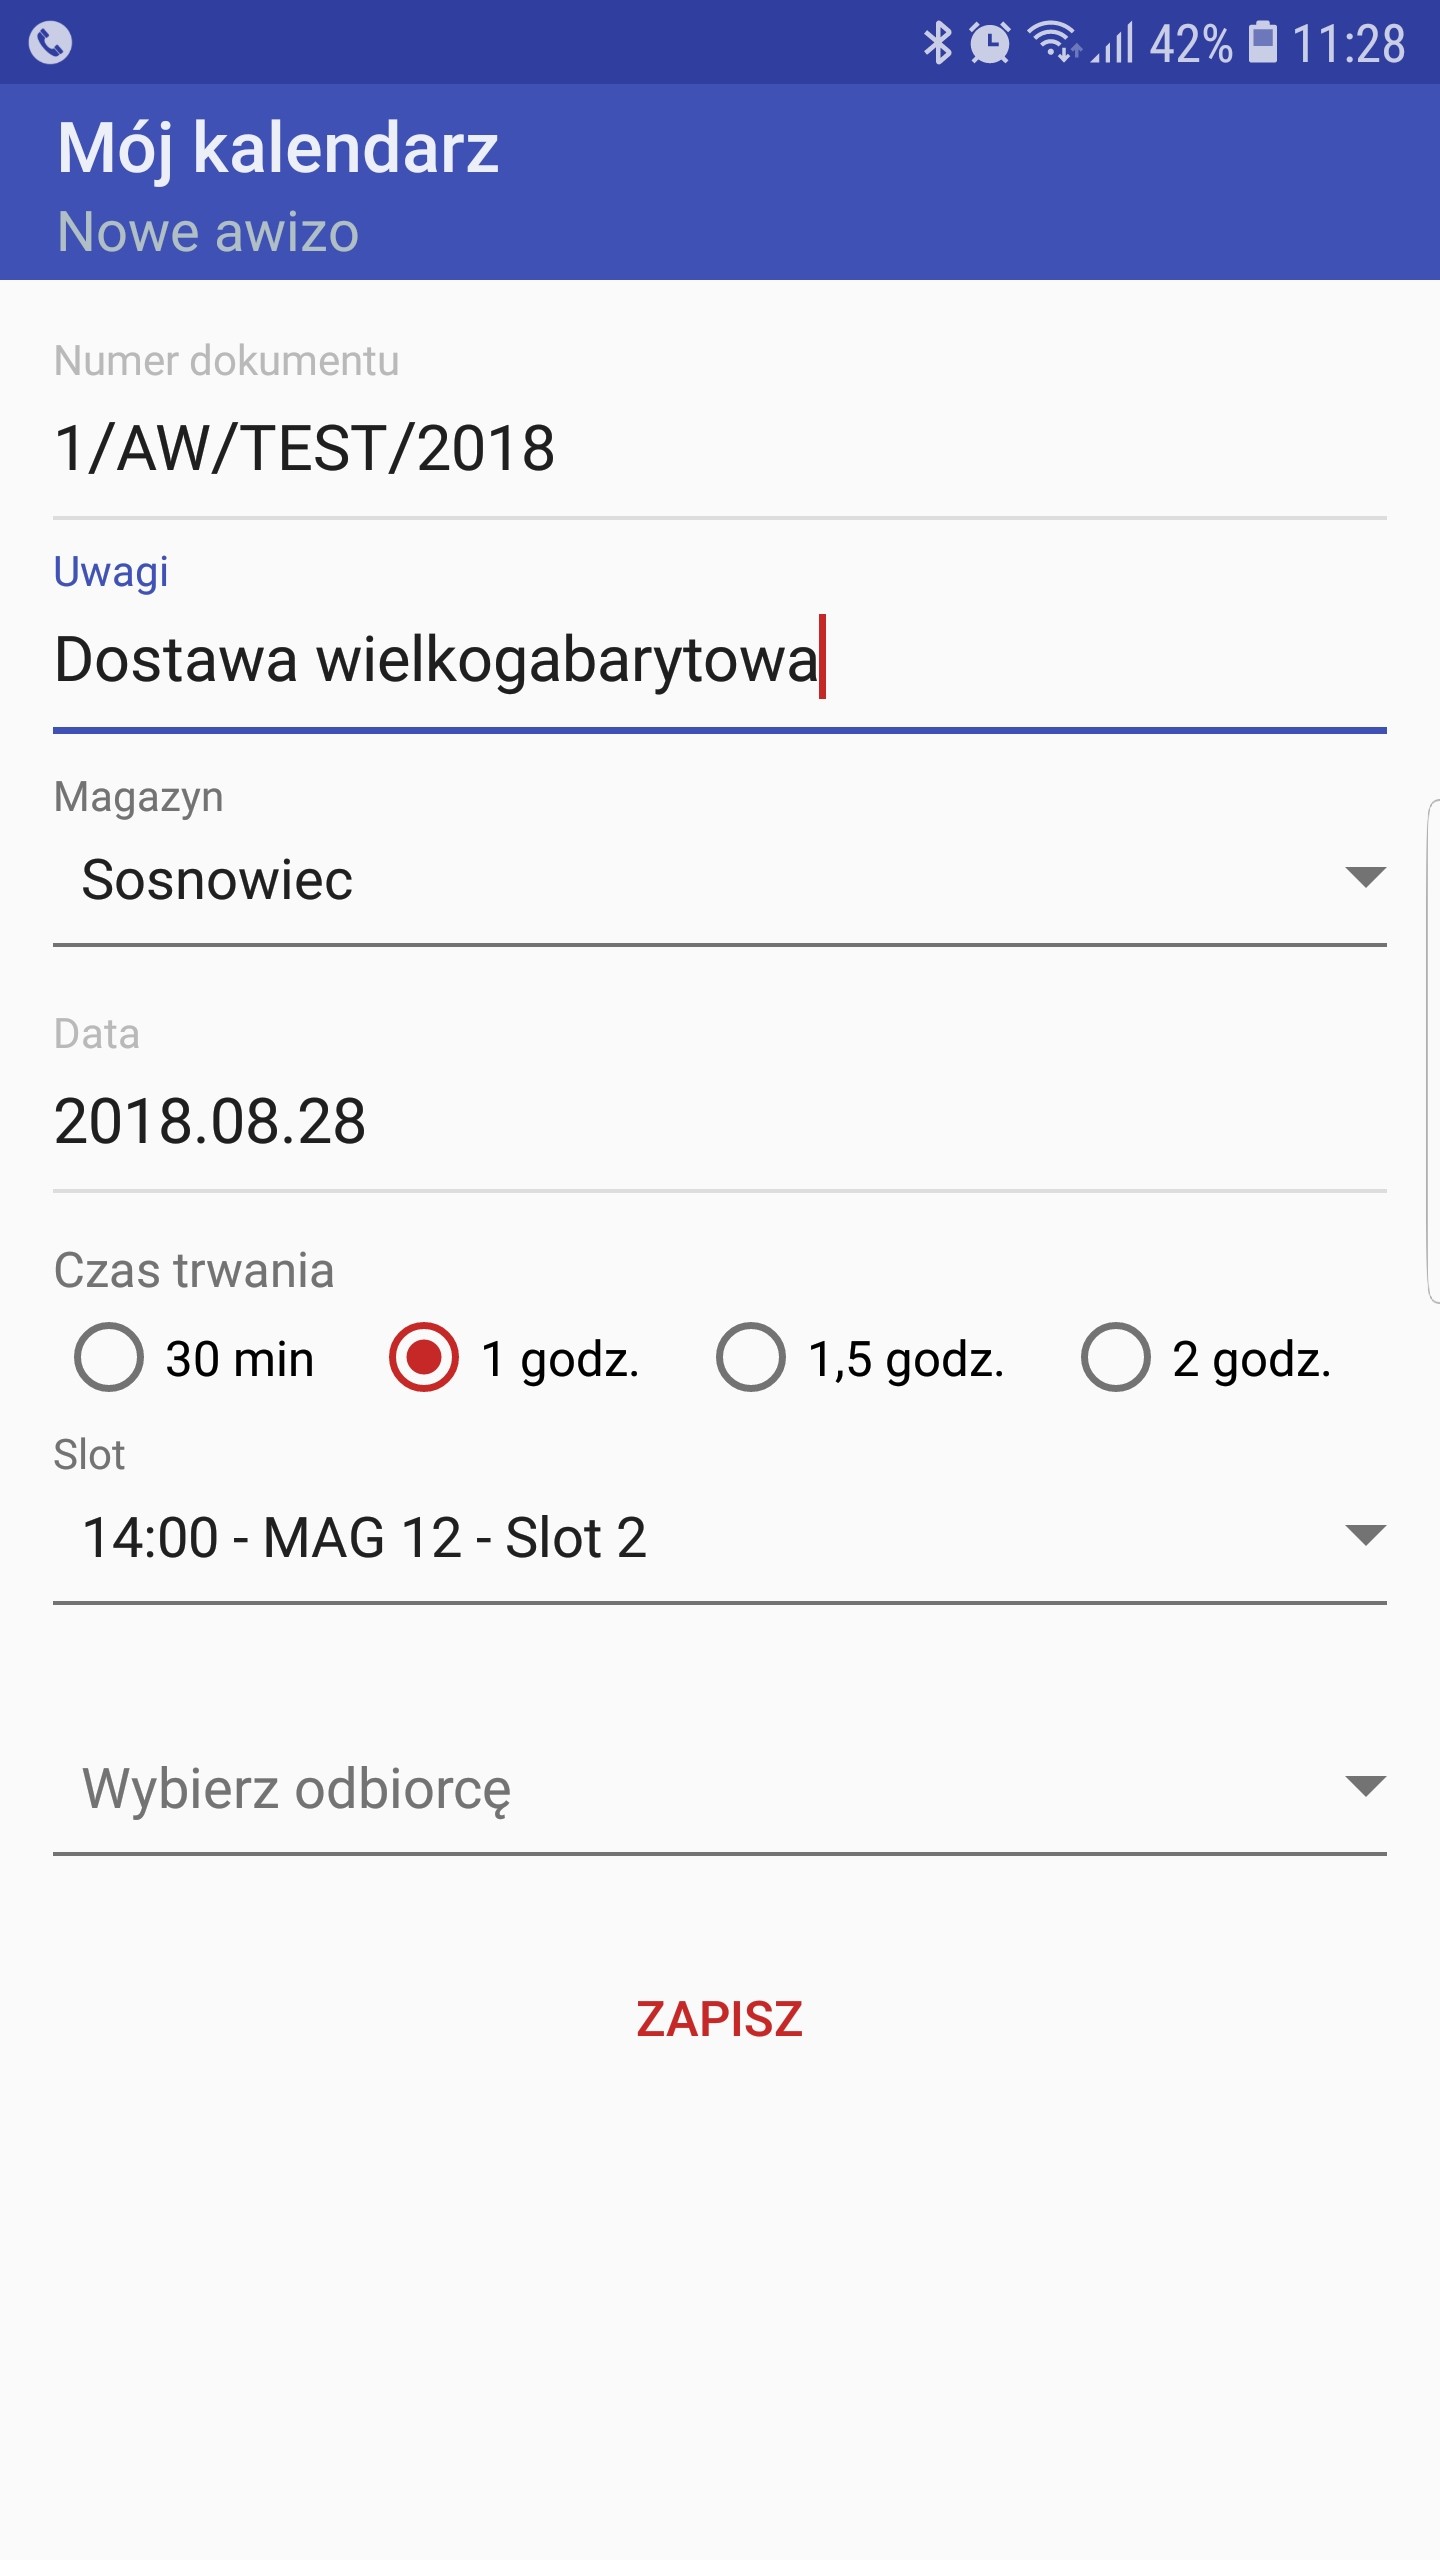Tap the edge panel handle on right
This screenshot has height=2560, width=1440.
click(x=1432, y=1050)
